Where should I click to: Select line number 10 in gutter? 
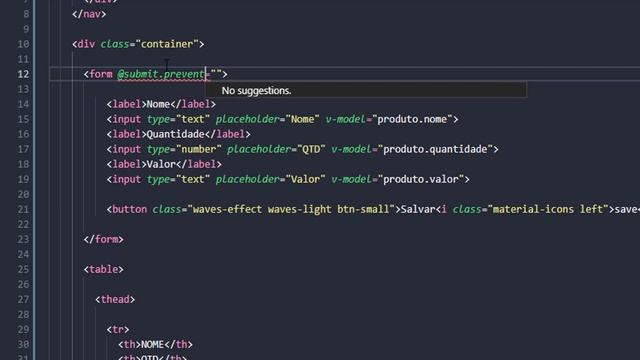pyautogui.click(x=23, y=44)
